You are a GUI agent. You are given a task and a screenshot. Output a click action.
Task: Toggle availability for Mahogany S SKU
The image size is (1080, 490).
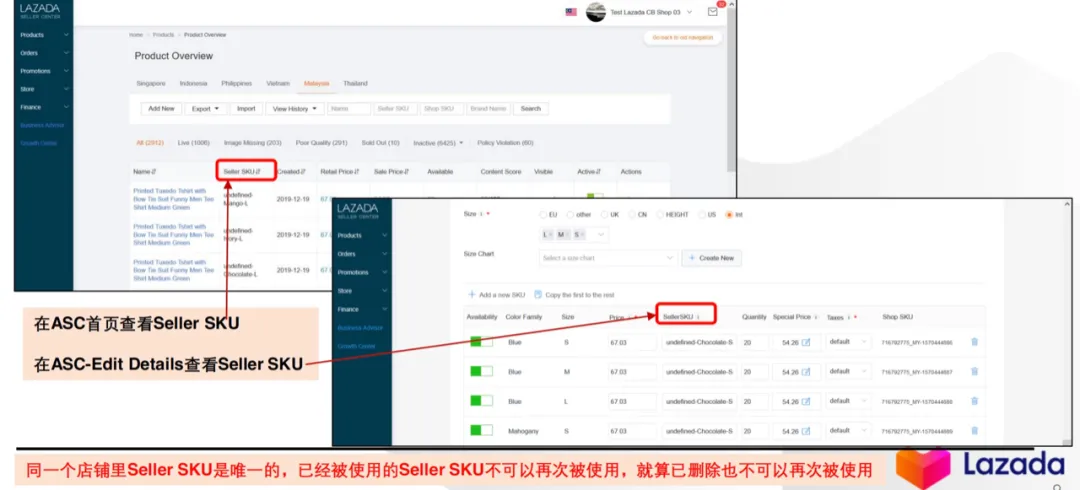tap(481, 430)
